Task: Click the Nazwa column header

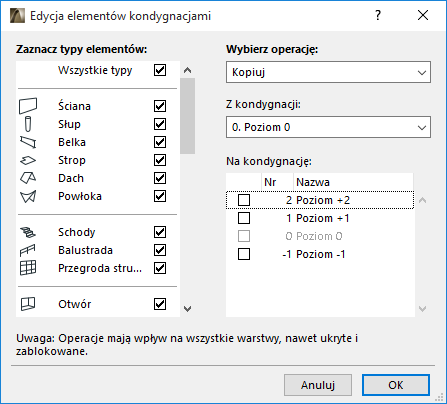Action: 353,182
